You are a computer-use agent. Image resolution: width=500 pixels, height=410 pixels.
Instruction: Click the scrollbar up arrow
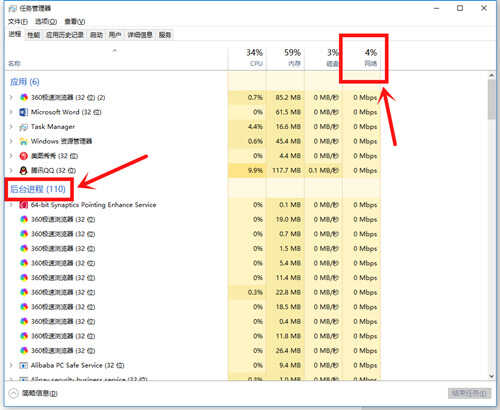[x=492, y=76]
